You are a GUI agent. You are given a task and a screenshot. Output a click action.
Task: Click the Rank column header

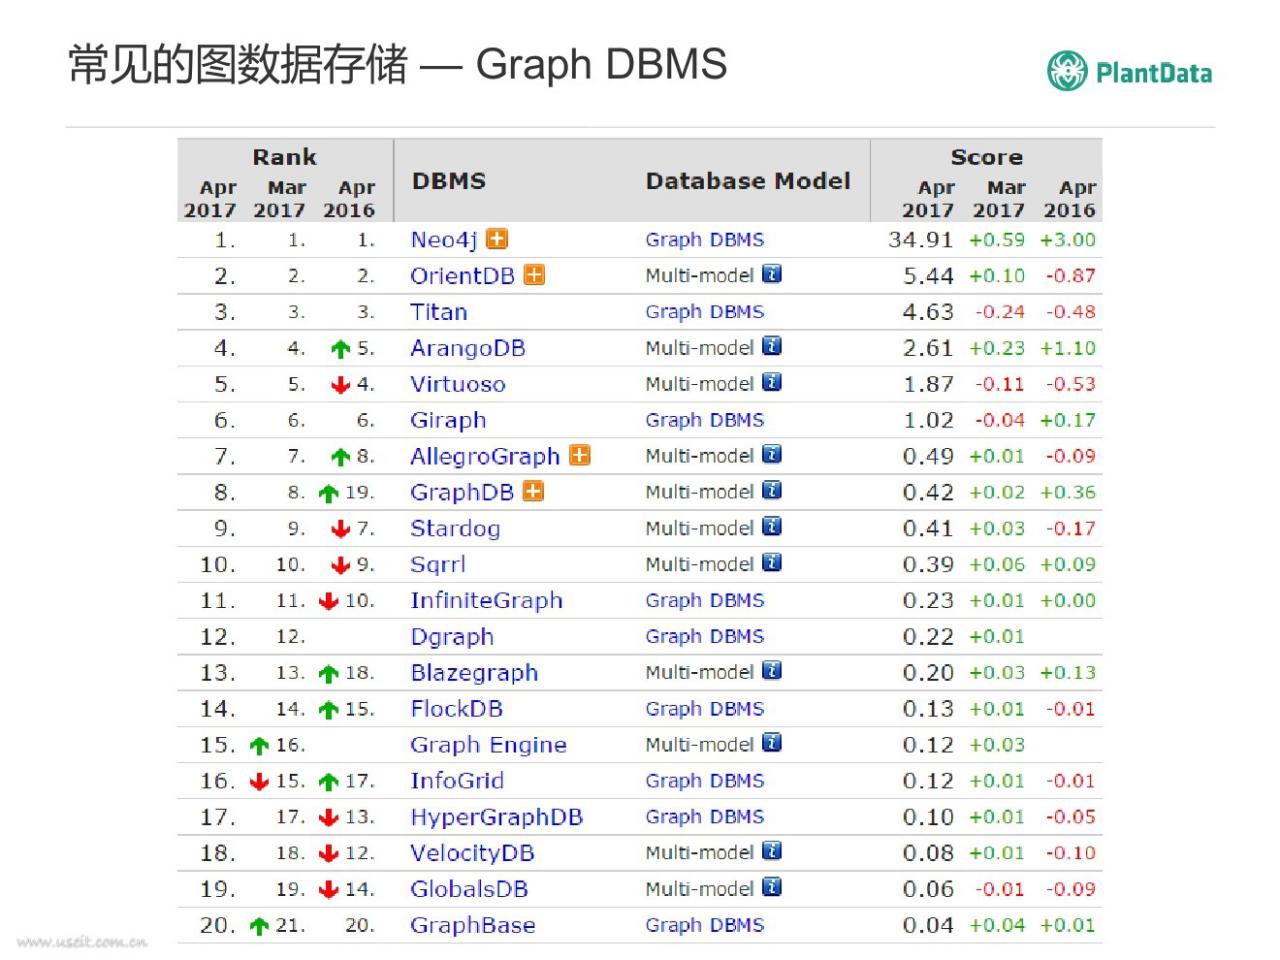(284, 157)
